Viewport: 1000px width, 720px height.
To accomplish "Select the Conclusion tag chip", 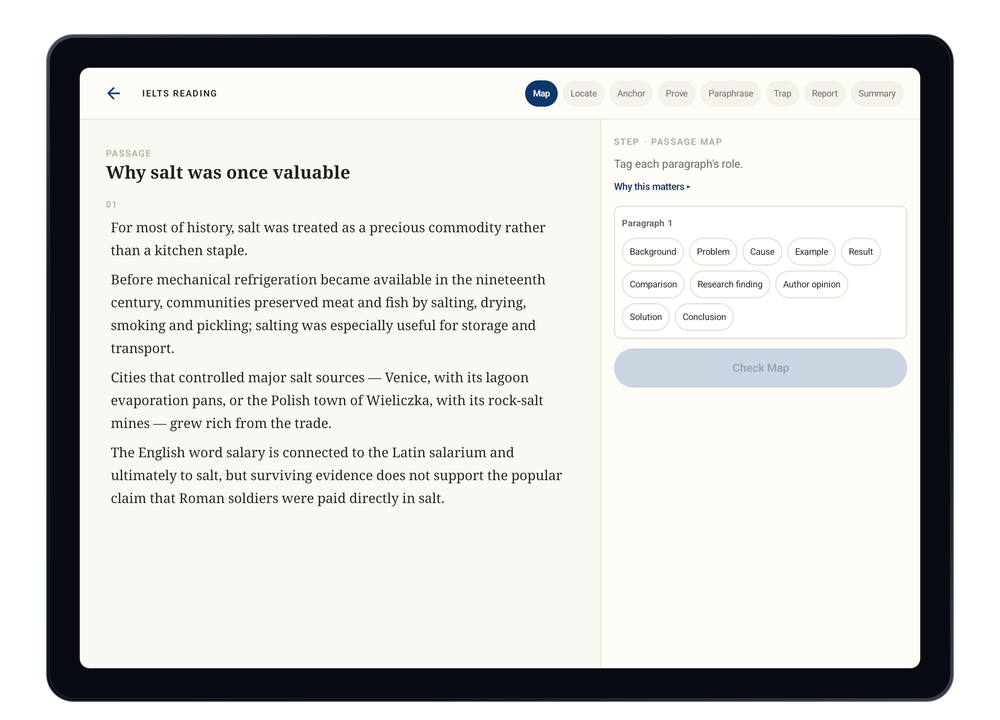I will pyautogui.click(x=704, y=317).
